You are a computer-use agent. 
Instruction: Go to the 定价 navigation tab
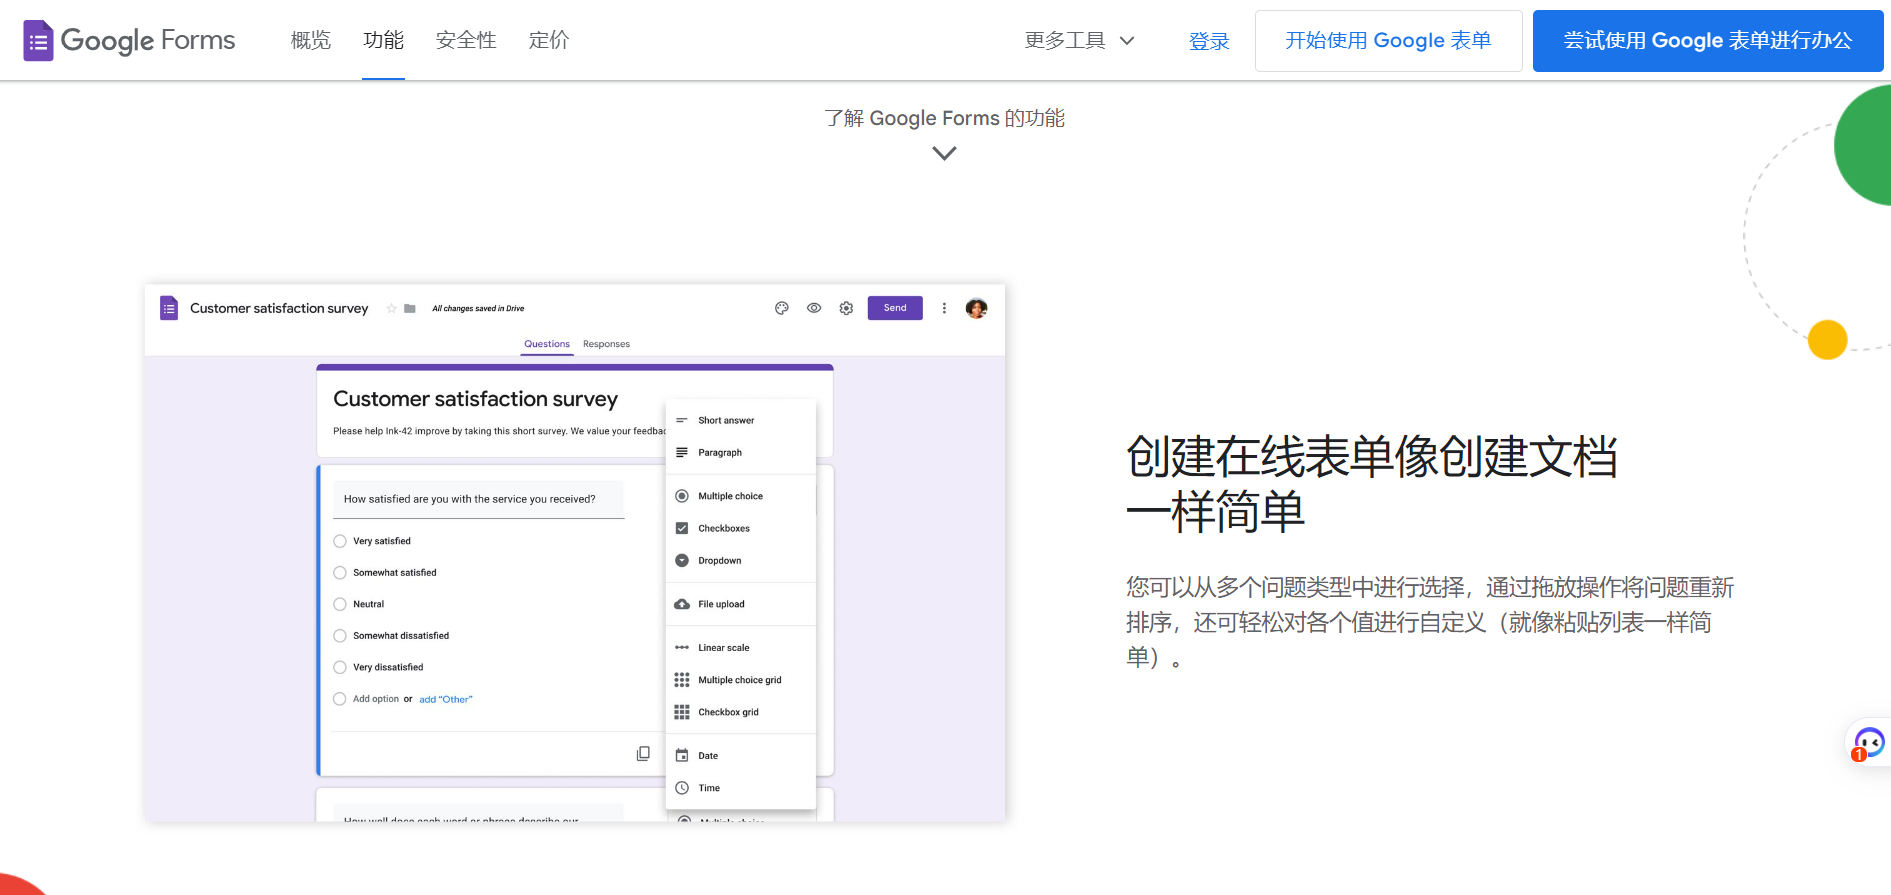coord(549,40)
